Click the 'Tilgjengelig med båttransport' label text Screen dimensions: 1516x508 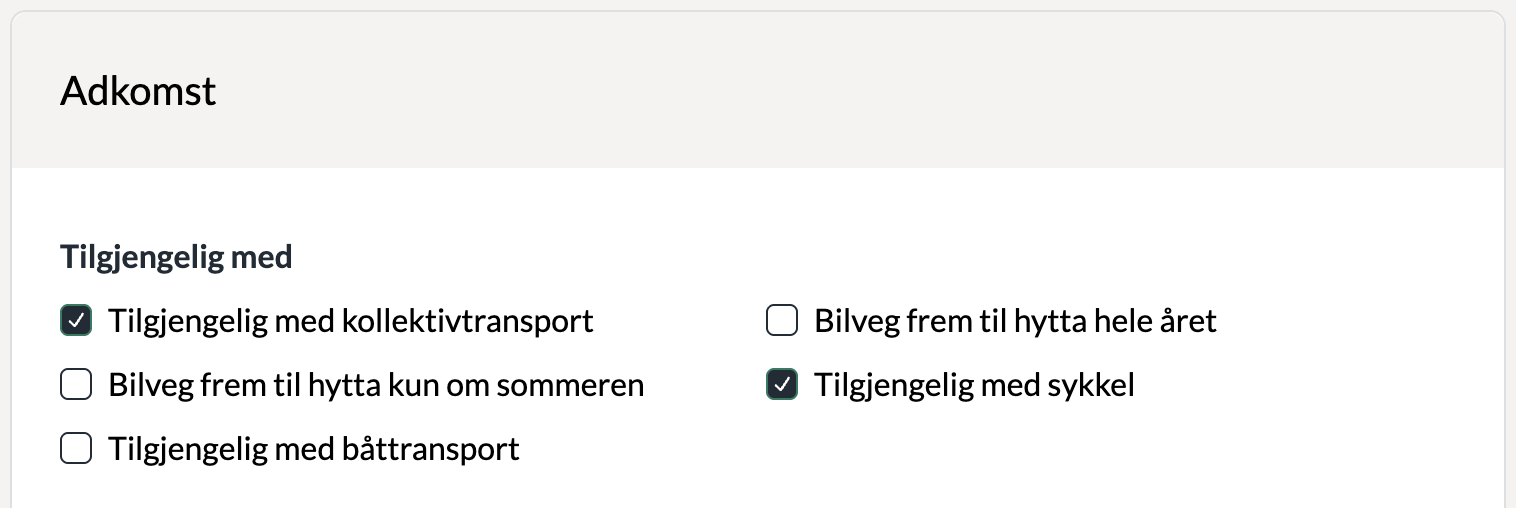(314, 449)
